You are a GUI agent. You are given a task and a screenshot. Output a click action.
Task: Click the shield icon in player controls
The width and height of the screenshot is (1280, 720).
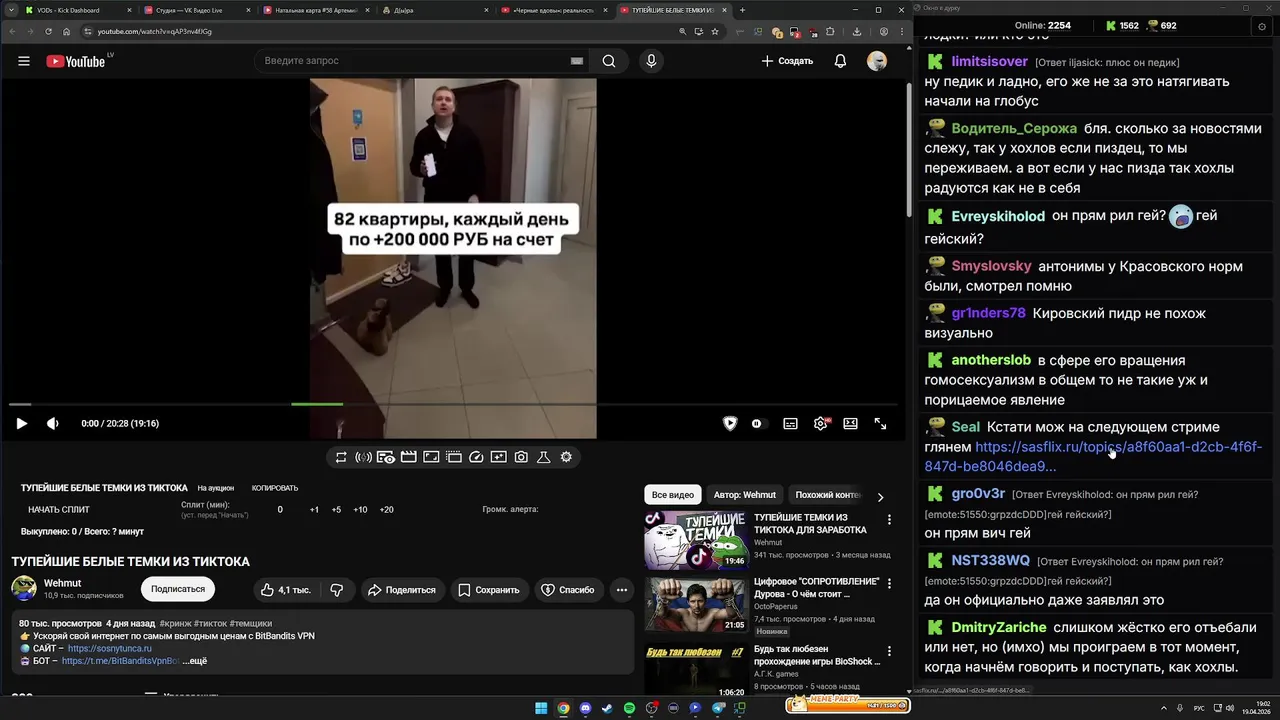click(730, 423)
